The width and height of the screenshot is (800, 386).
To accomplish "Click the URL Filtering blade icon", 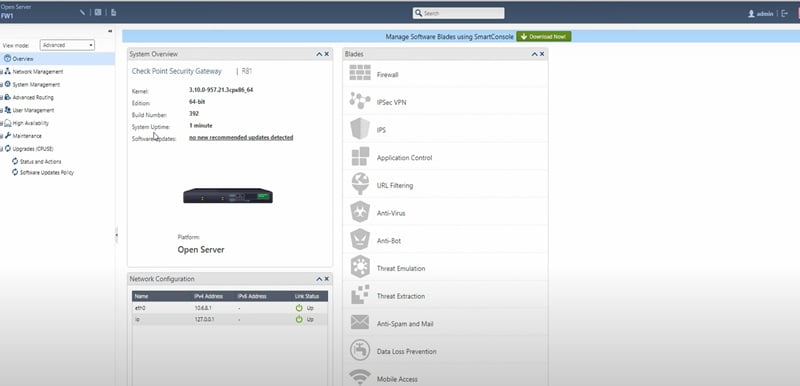I will (360, 184).
